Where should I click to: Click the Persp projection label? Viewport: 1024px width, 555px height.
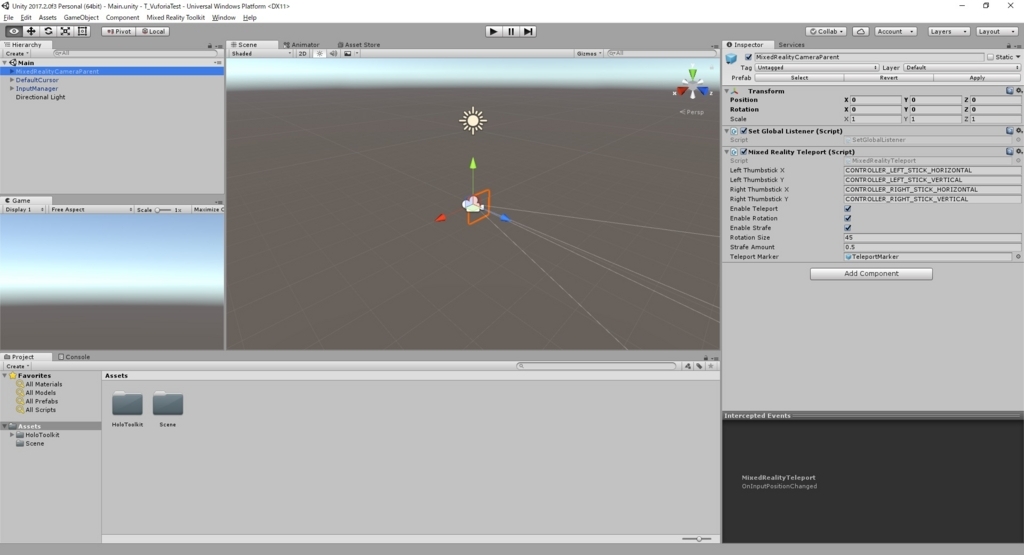[x=692, y=112]
